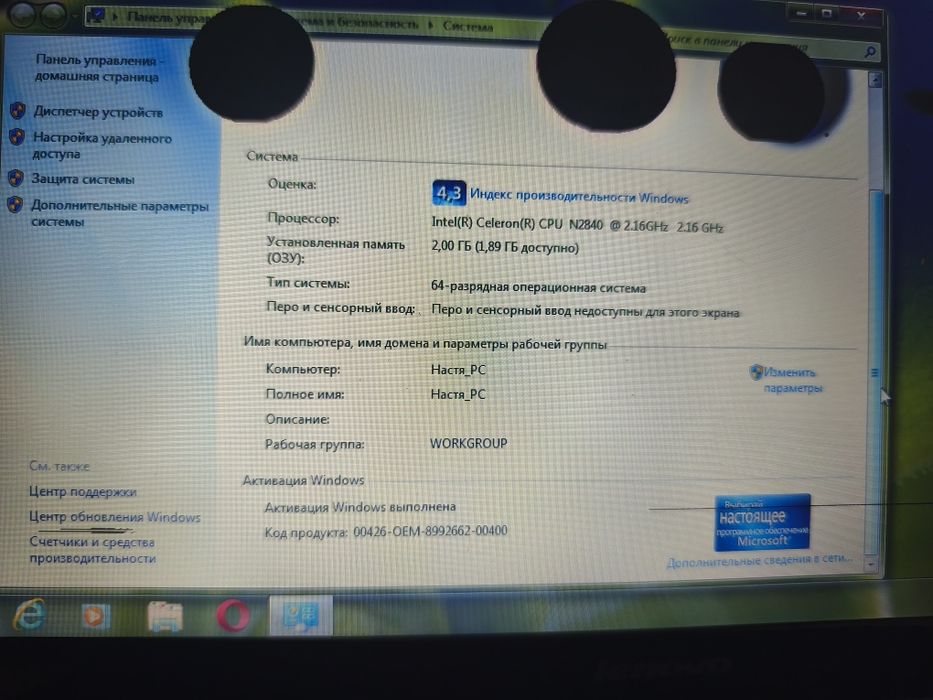933x700 pixels.
Task: Click Активация Windows выполнена text
Action: coord(360,507)
